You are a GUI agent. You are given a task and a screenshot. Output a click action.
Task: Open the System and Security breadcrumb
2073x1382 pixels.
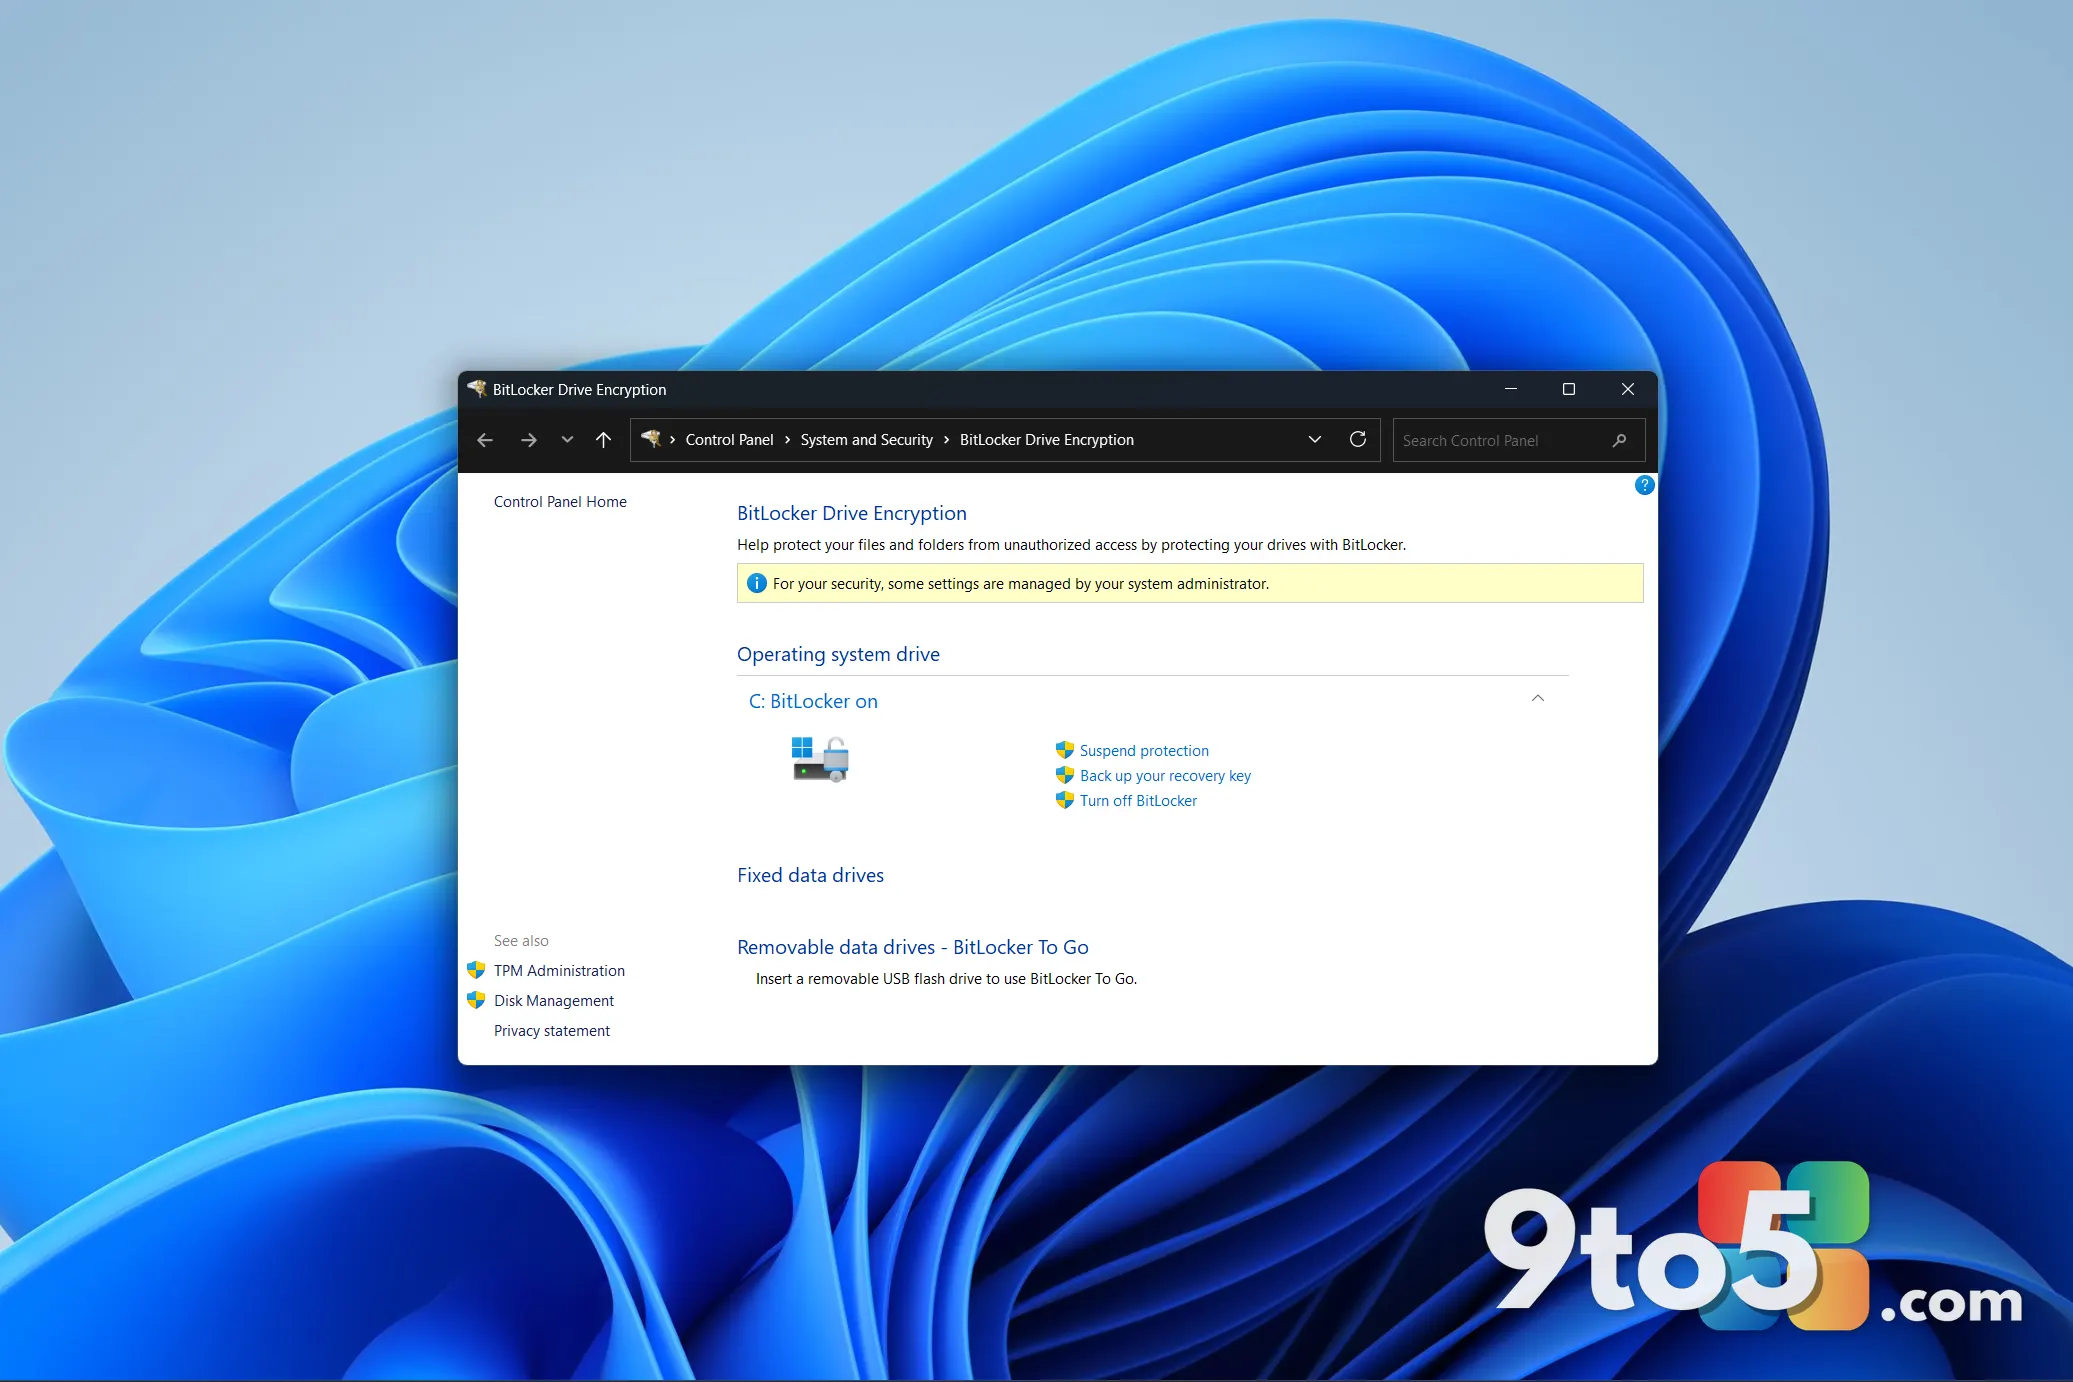[866, 440]
